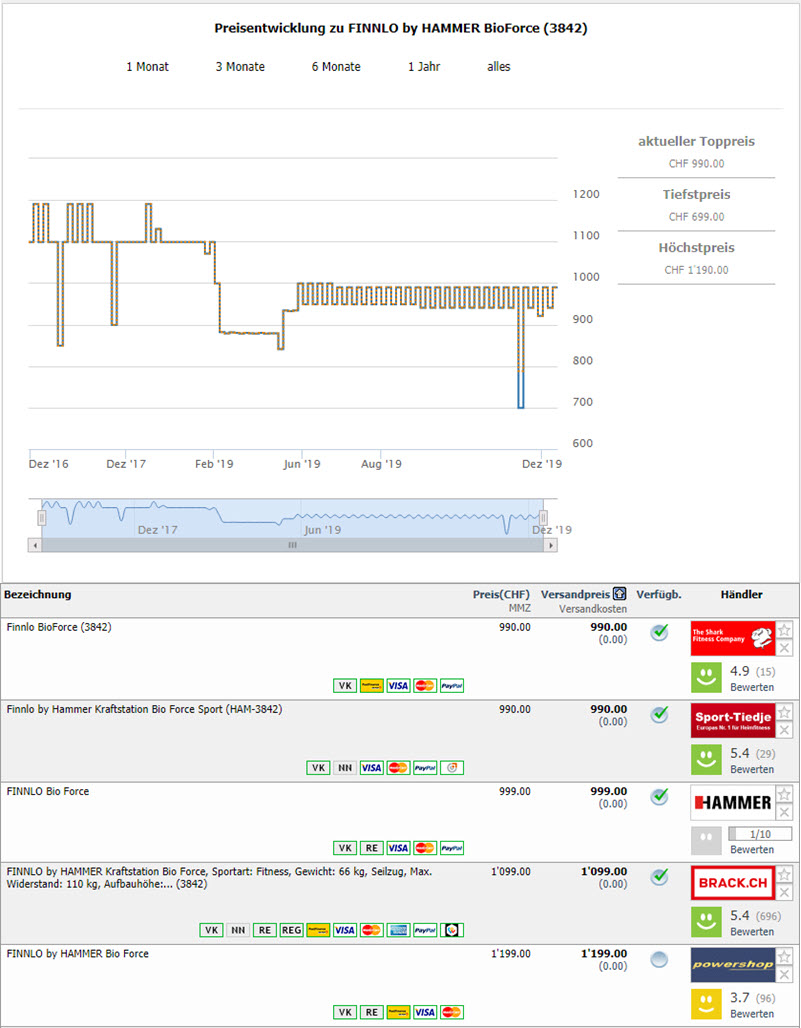Favorite The Shark Fitness Company with star
Viewport: 801px width, 1028px height.
(785, 630)
